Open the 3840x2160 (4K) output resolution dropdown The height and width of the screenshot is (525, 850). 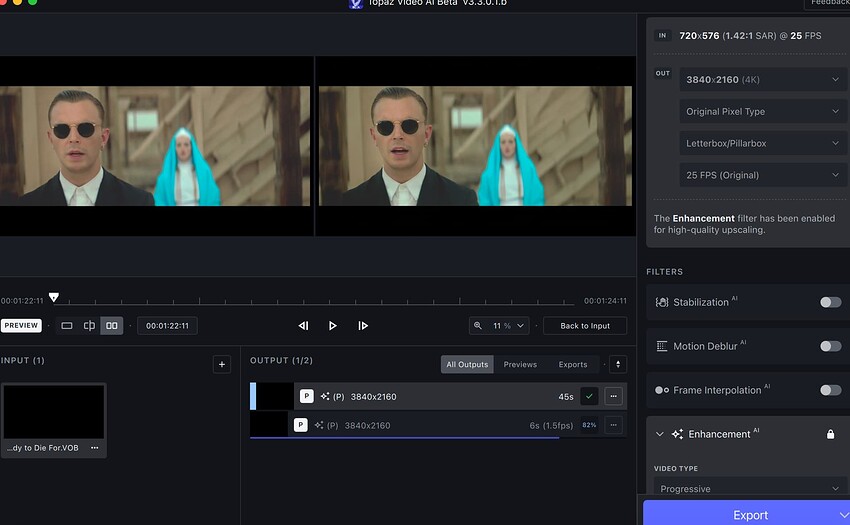763,80
